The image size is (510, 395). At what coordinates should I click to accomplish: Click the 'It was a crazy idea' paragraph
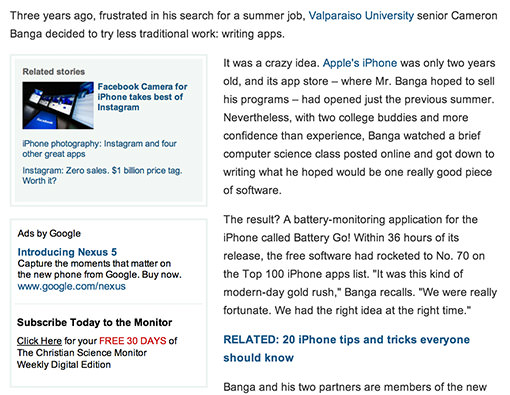359,127
